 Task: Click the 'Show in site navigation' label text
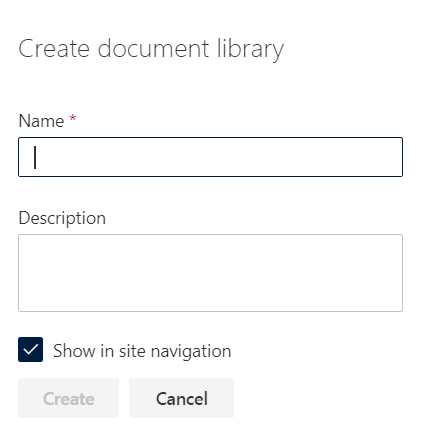pyautogui.click(x=142, y=351)
